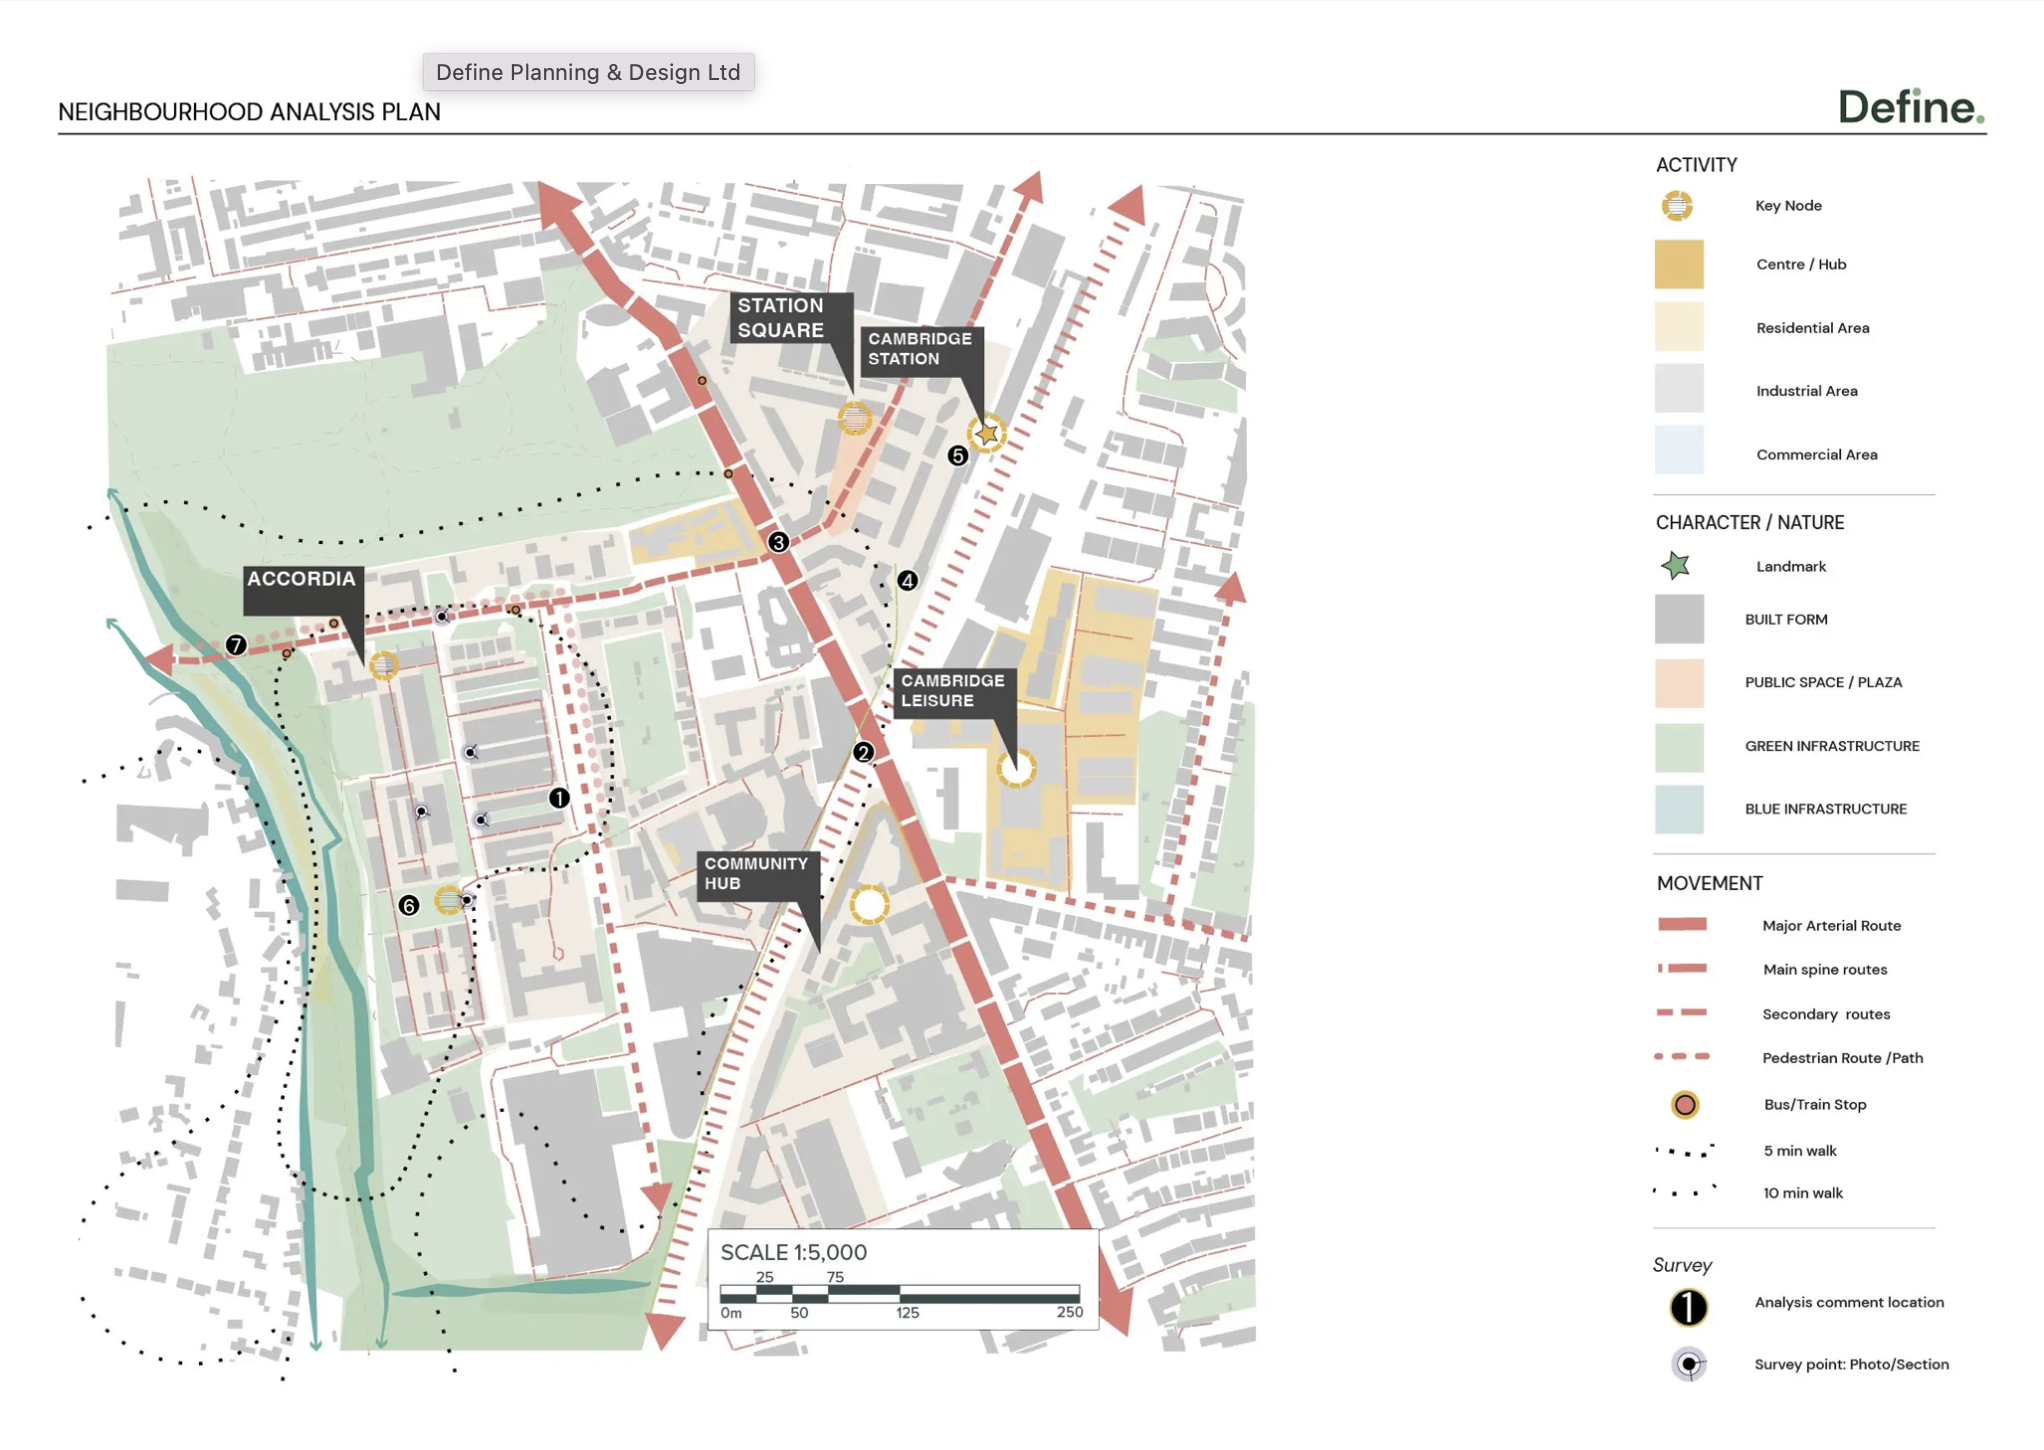2044x1450 pixels.
Task: Click analysis comment marker number 2
Action: [x=863, y=752]
